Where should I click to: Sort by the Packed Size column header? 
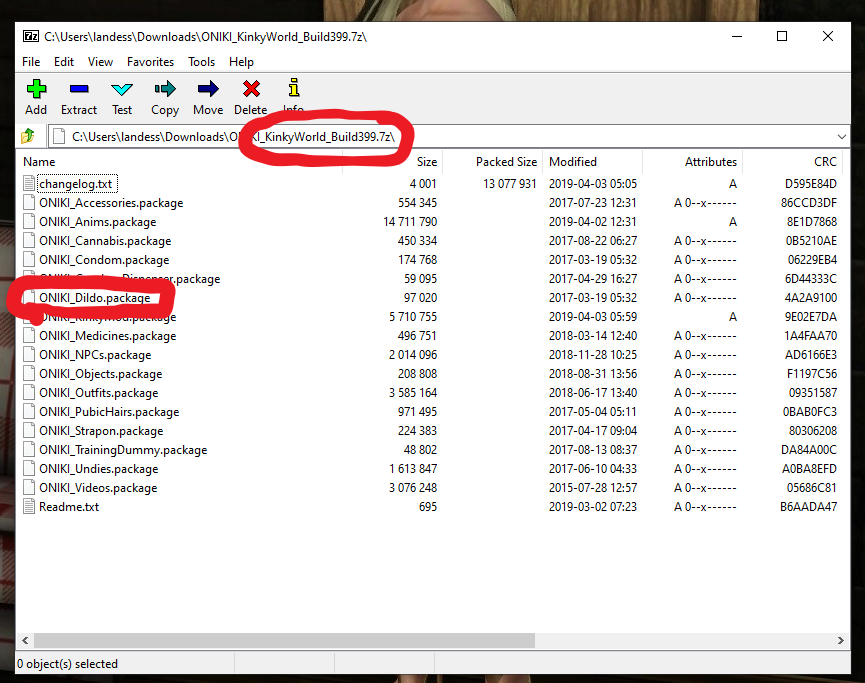pos(493,162)
